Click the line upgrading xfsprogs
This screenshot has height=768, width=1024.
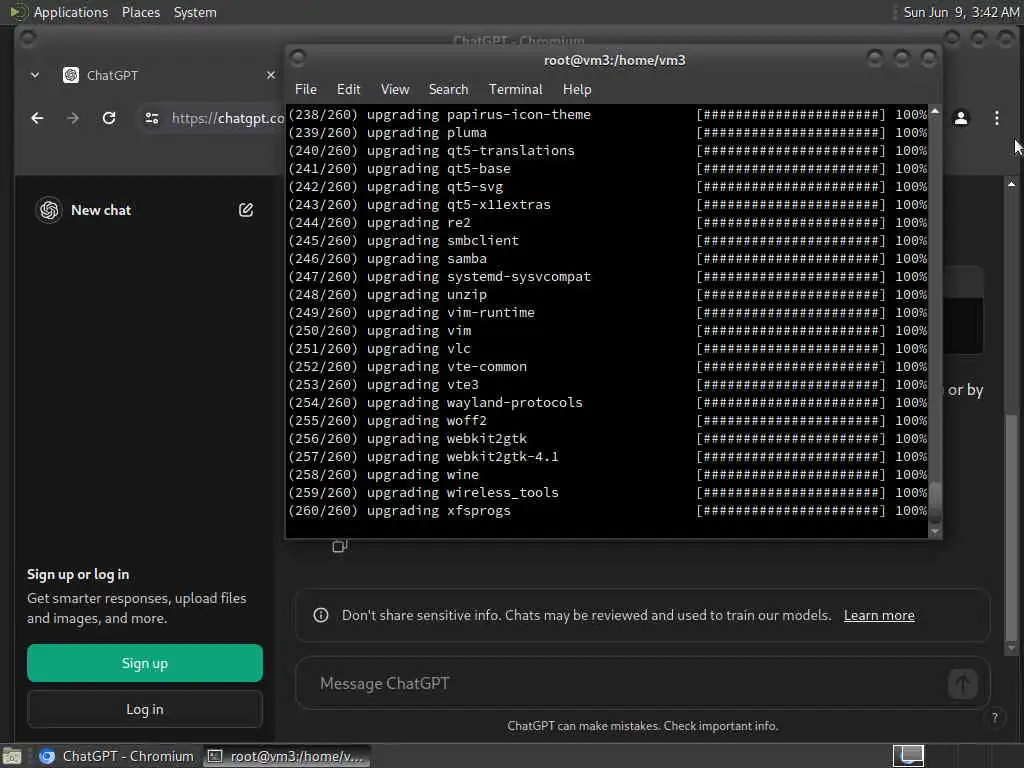(607, 511)
